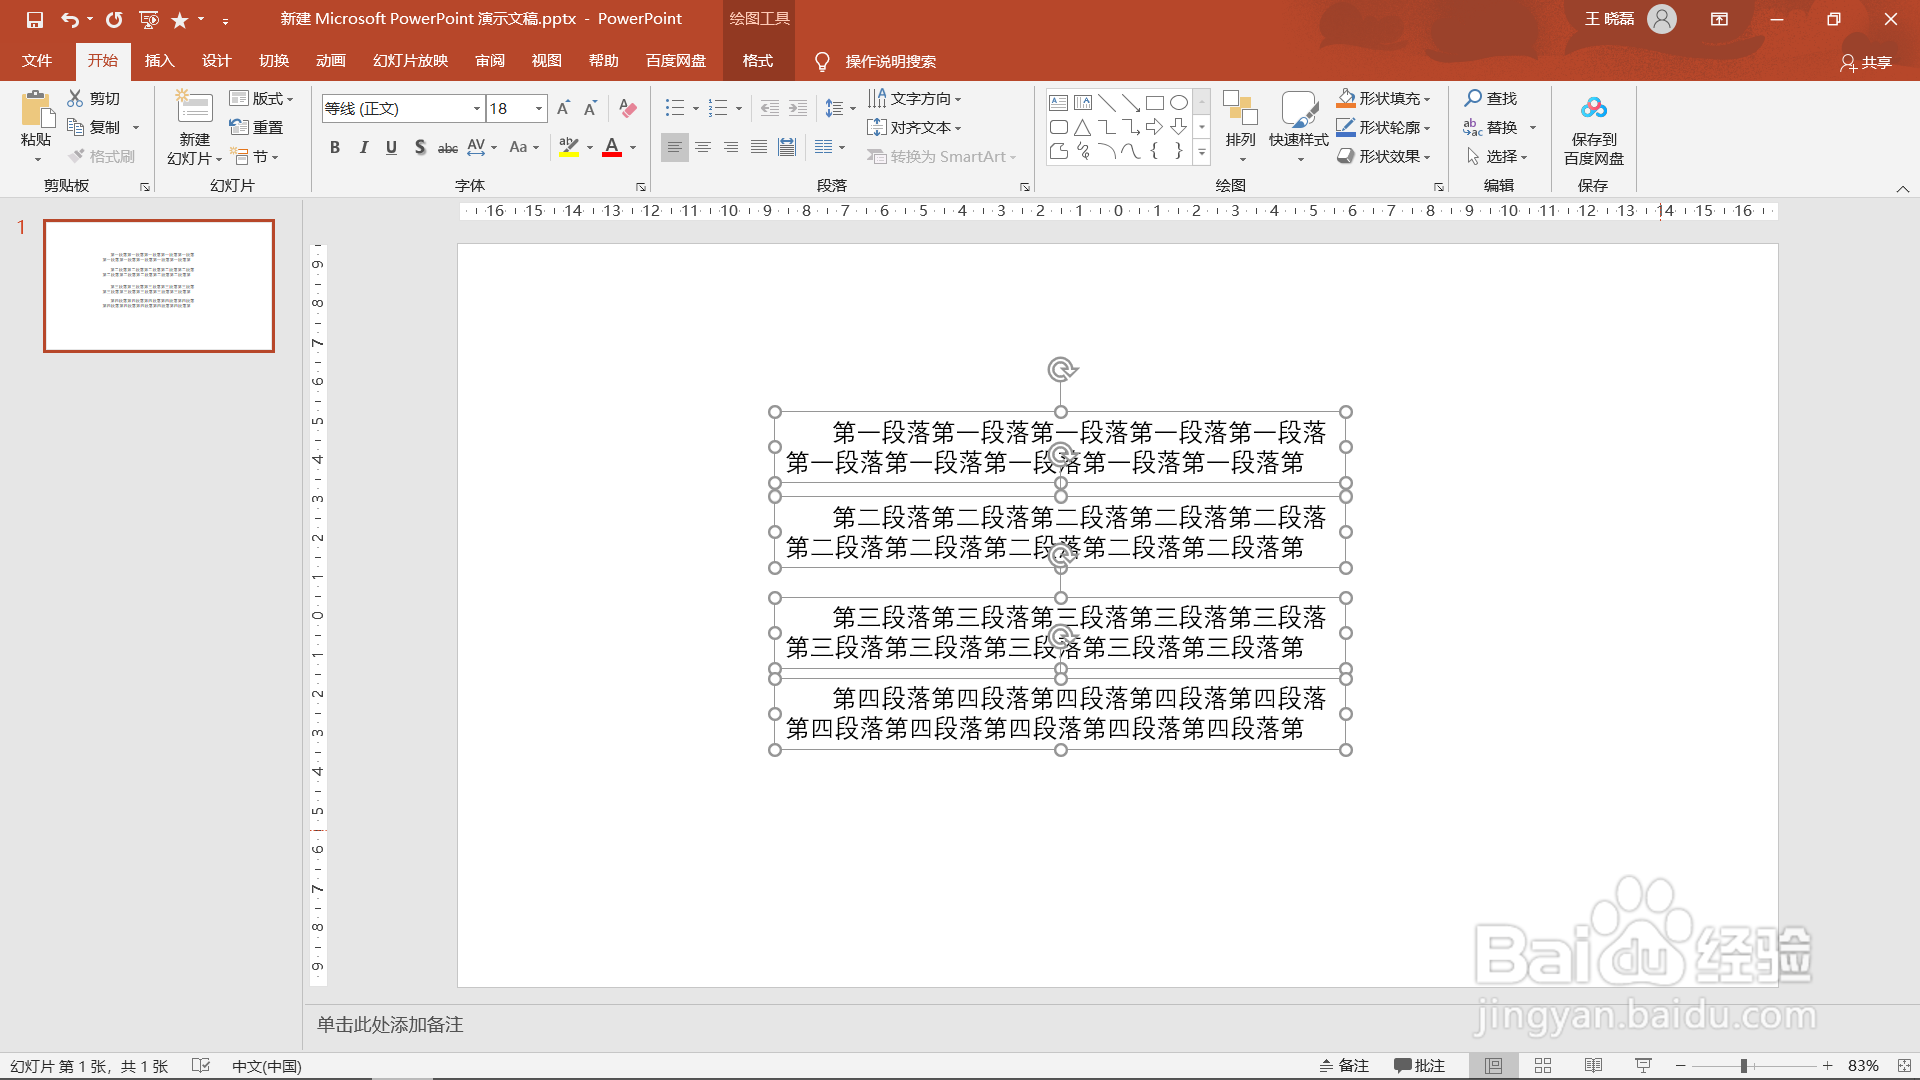This screenshot has width=1920, height=1080.
Task: Select center text alignment
Action: tap(703, 147)
